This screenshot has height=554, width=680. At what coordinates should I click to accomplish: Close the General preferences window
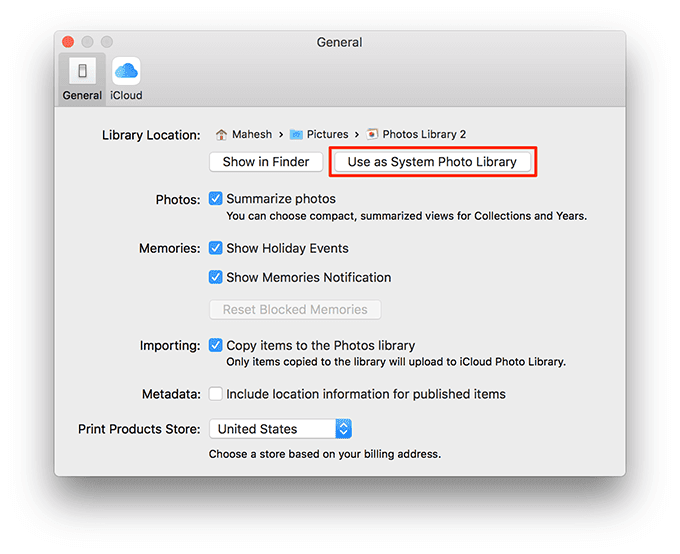(68, 42)
